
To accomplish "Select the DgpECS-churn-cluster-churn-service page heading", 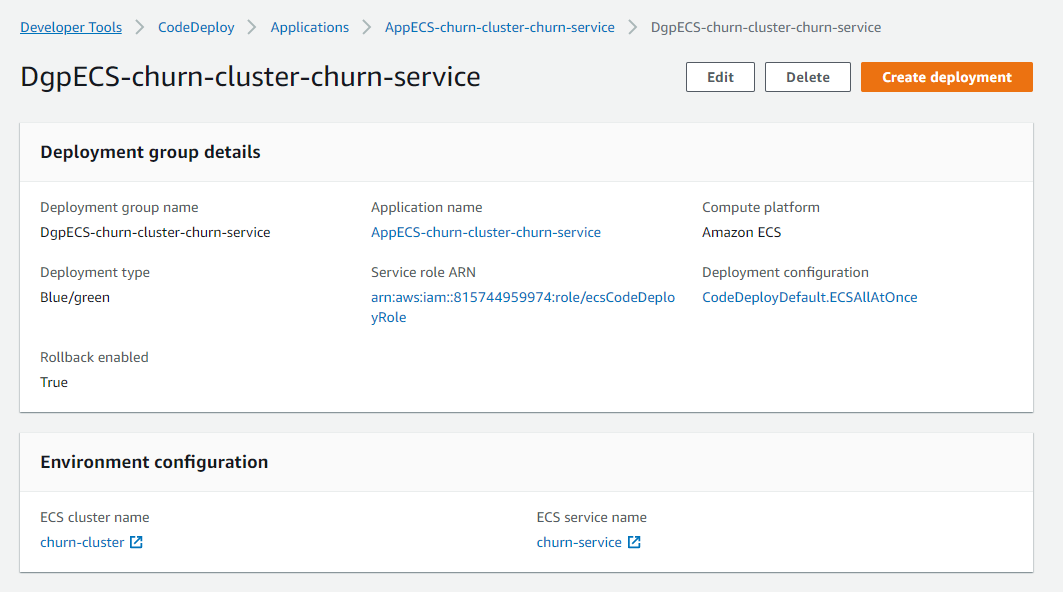I will click(x=250, y=77).
